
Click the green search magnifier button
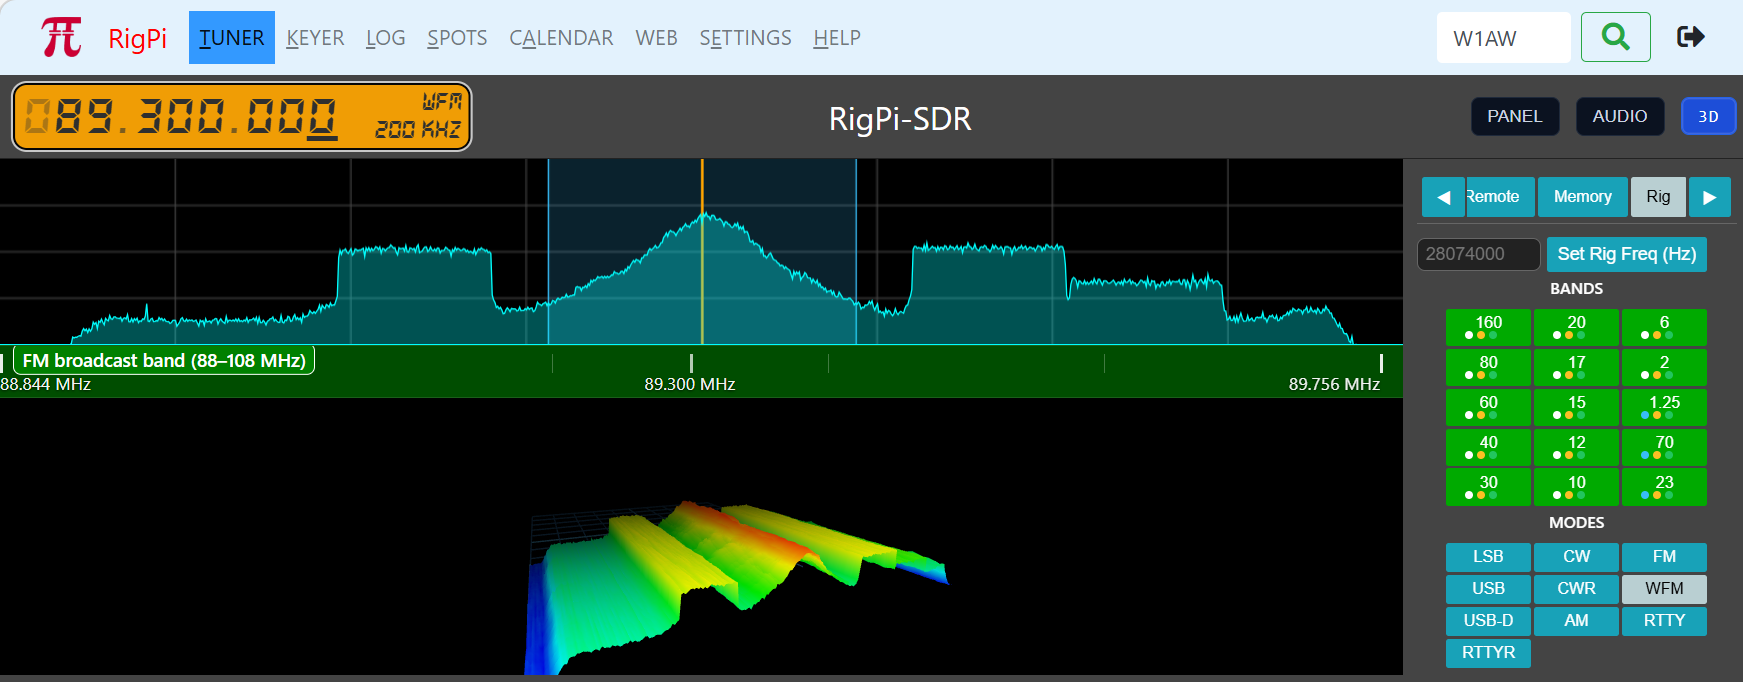(1615, 37)
